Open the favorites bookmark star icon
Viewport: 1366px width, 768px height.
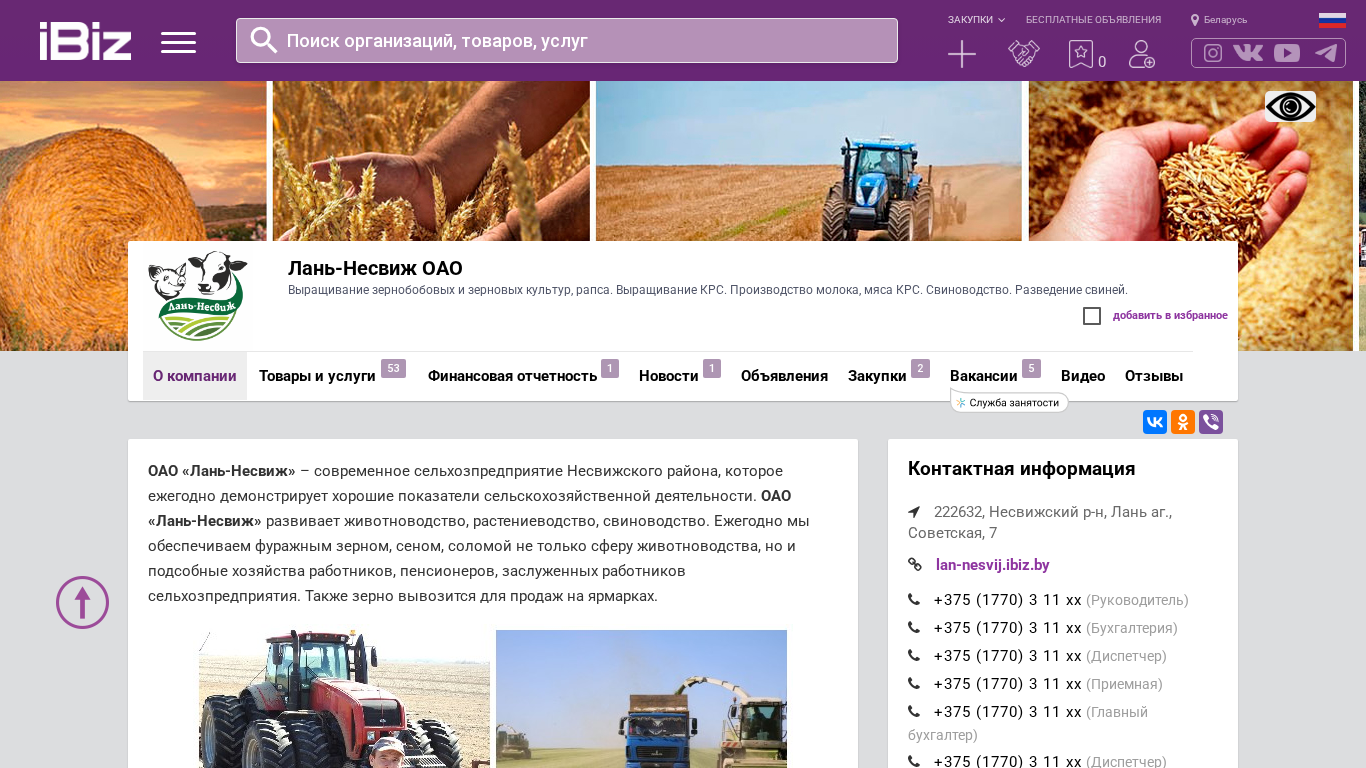[1081, 54]
